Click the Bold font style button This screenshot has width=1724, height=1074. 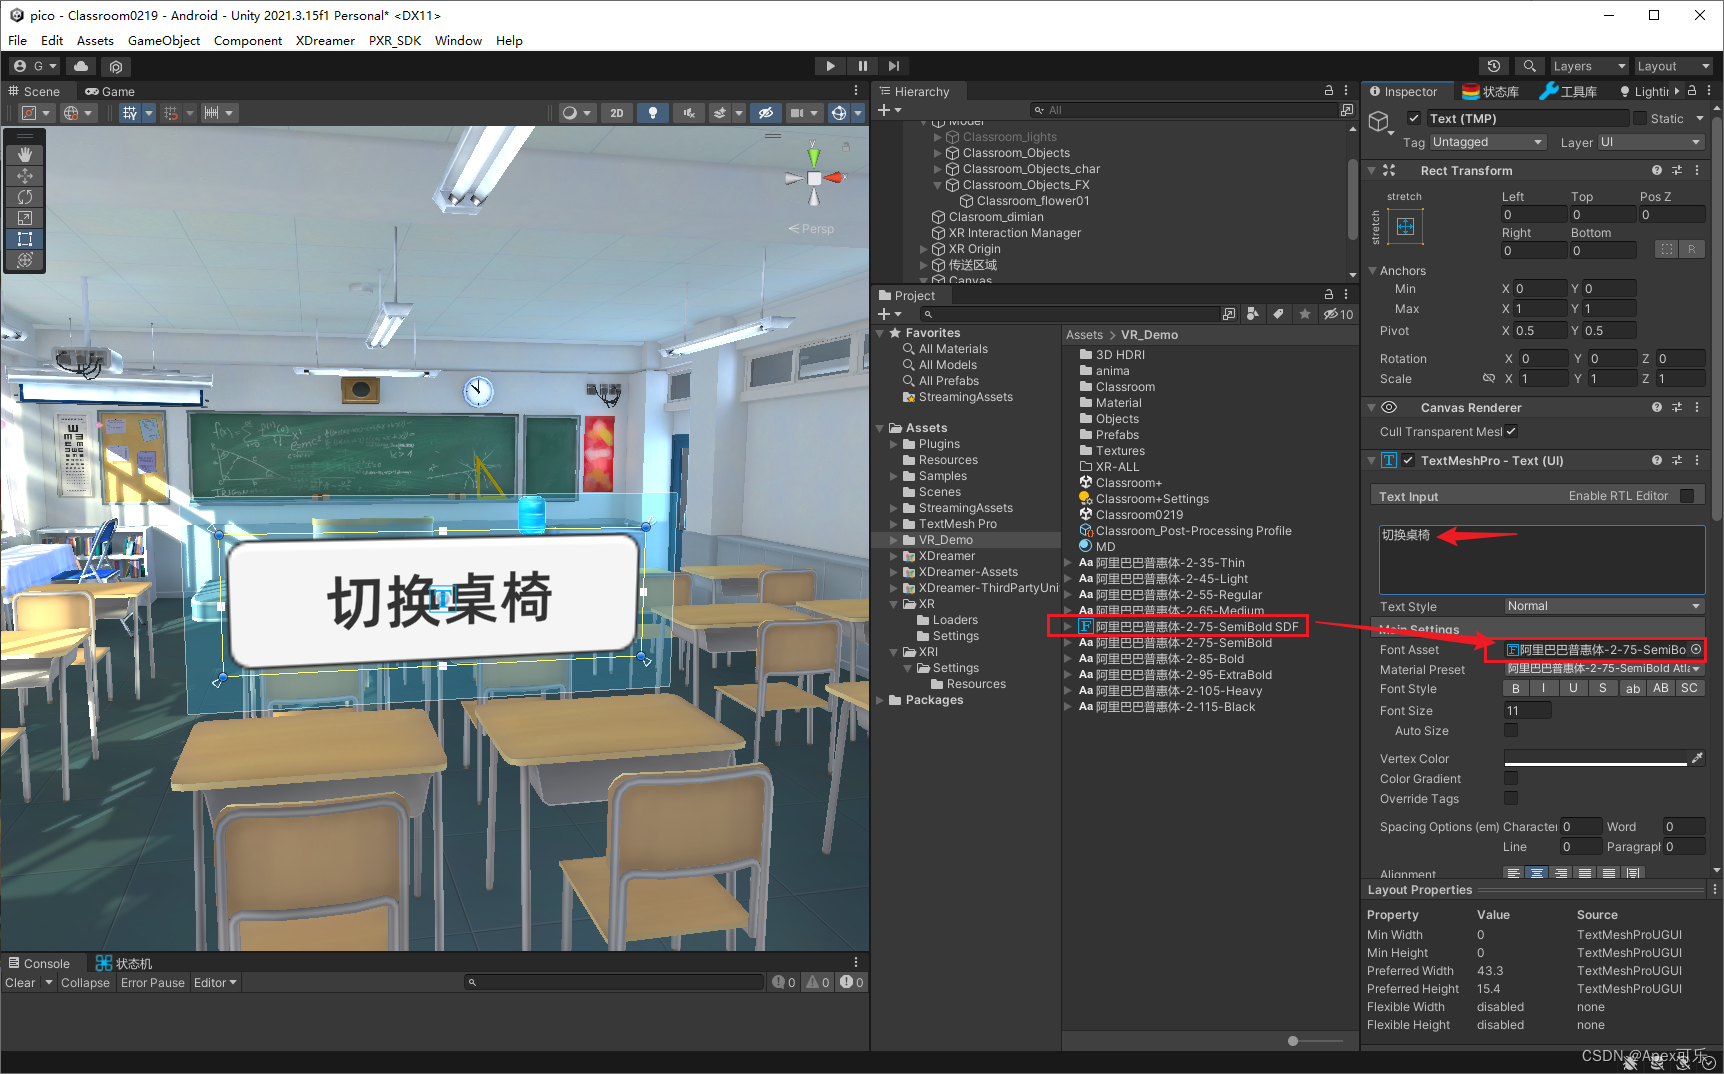click(1516, 689)
